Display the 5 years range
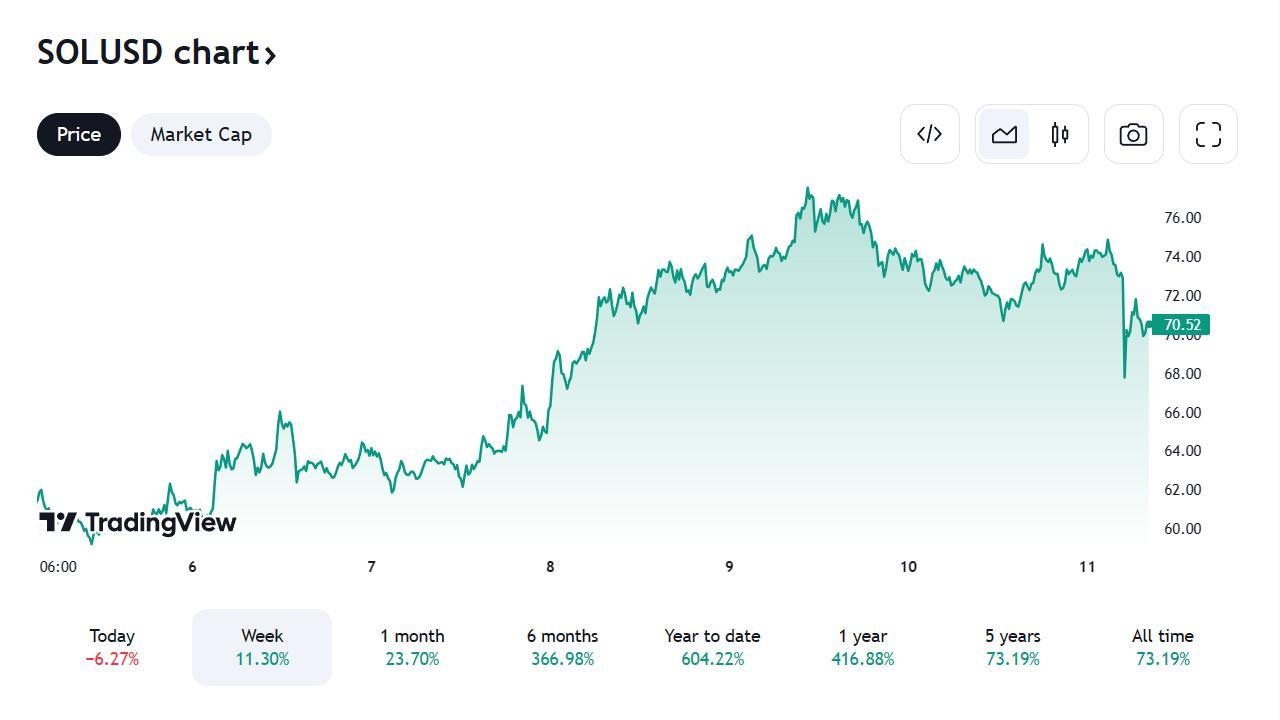Viewport: 1280px width, 720px height. click(x=1012, y=647)
